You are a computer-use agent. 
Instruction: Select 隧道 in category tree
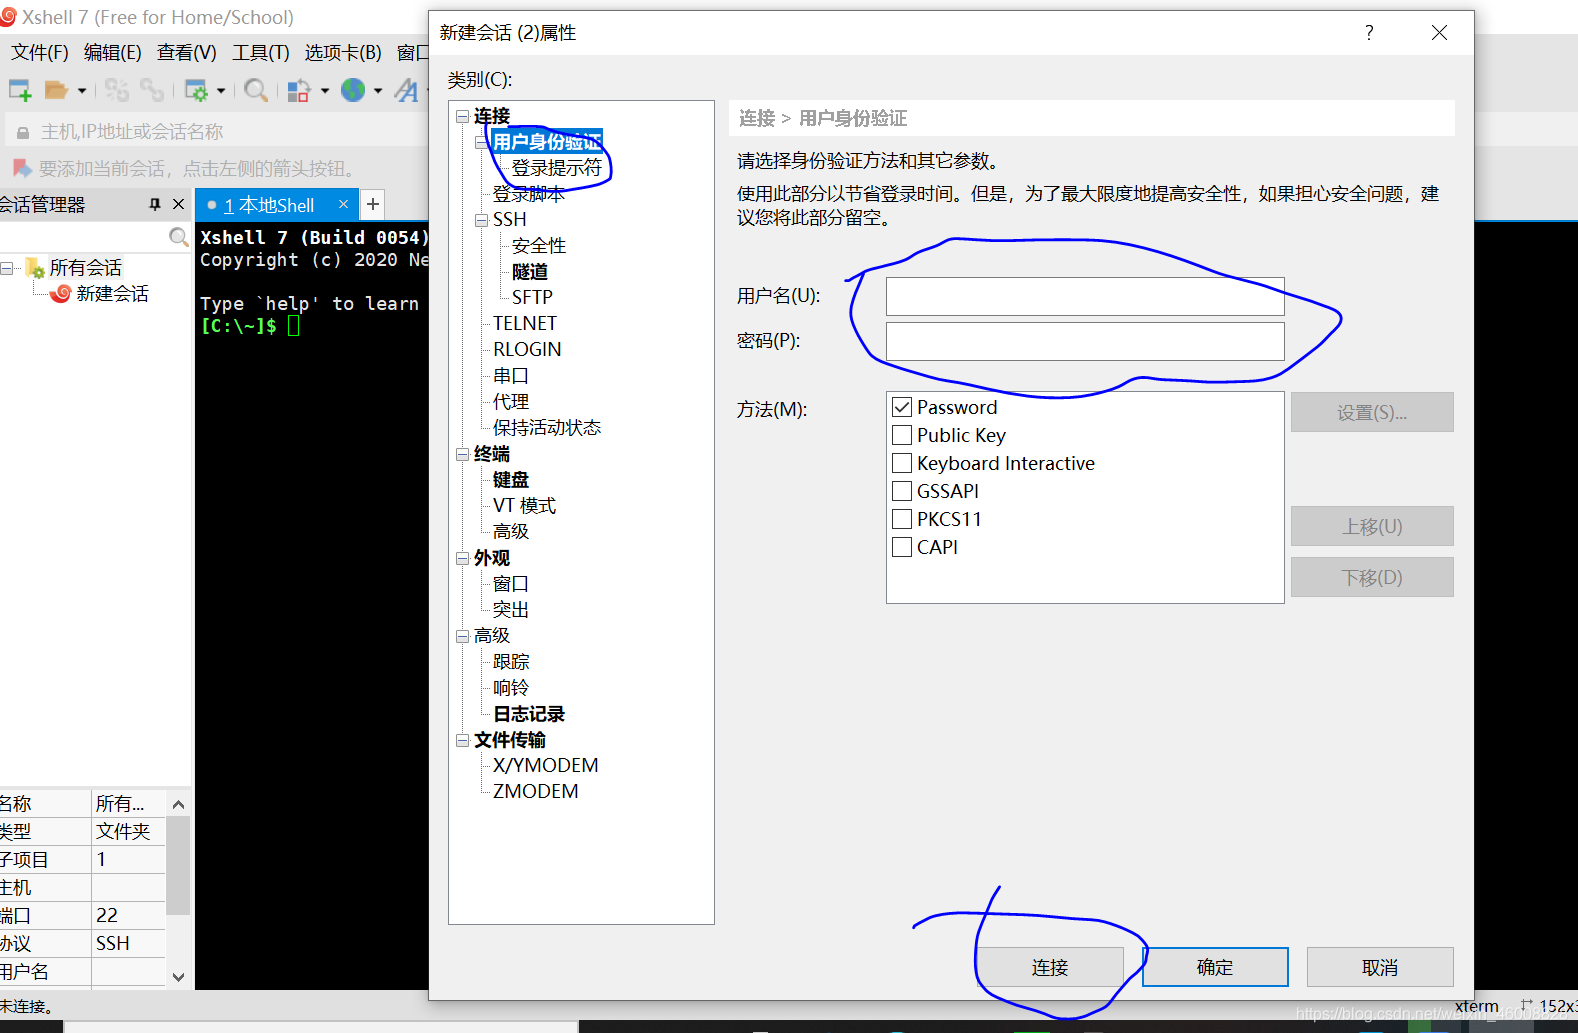530,272
